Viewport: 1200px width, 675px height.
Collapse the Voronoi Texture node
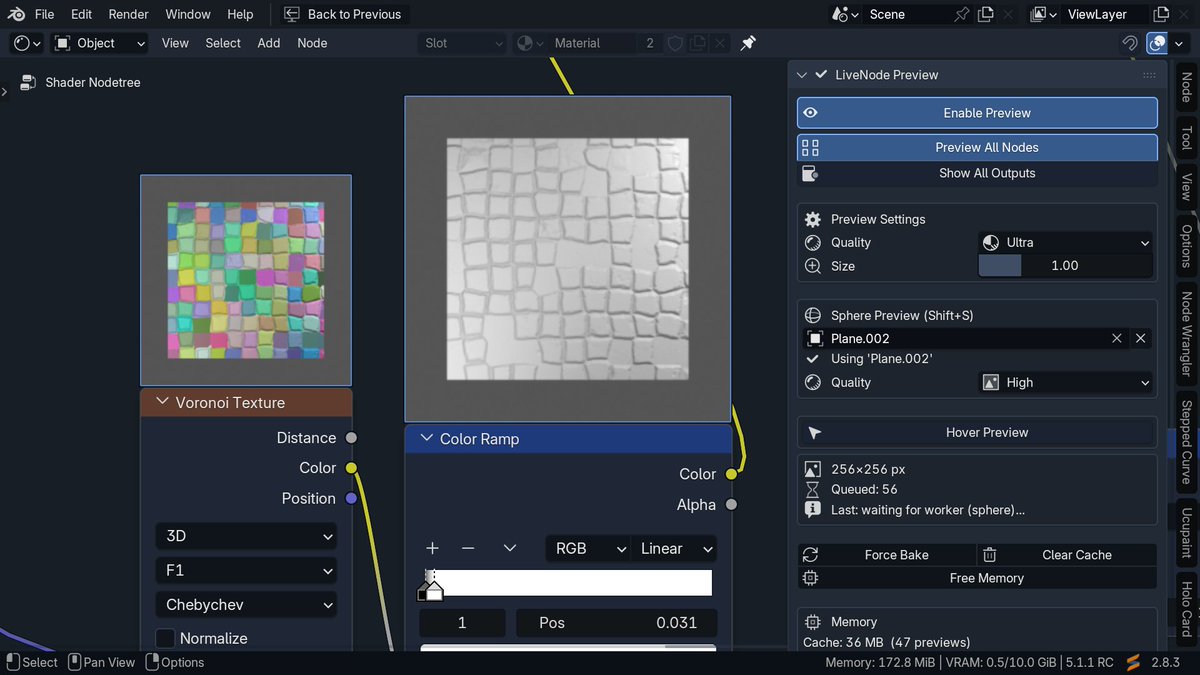pos(161,402)
